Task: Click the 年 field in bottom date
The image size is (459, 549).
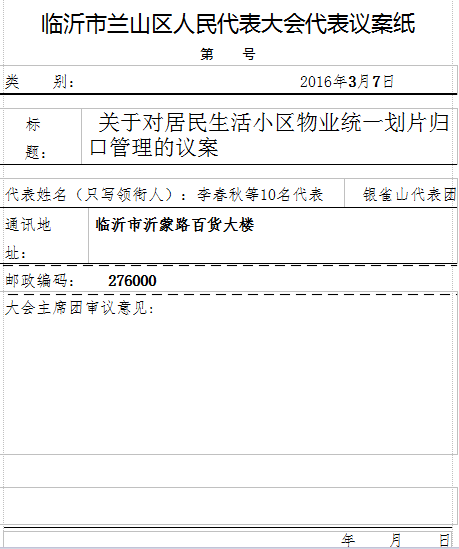Action: click(348, 540)
